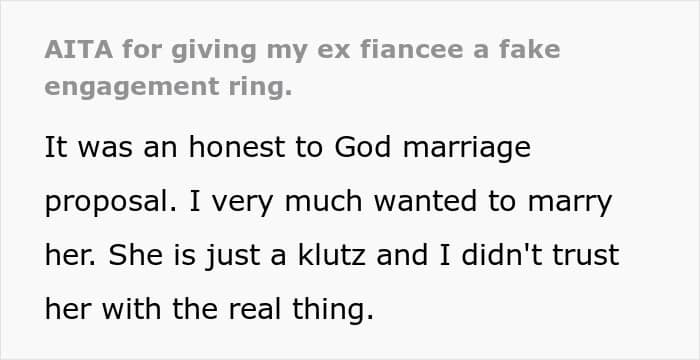Click the word "just" before "a klutz"
Viewport: 700px width, 360px height.
pyautogui.click(x=232, y=257)
